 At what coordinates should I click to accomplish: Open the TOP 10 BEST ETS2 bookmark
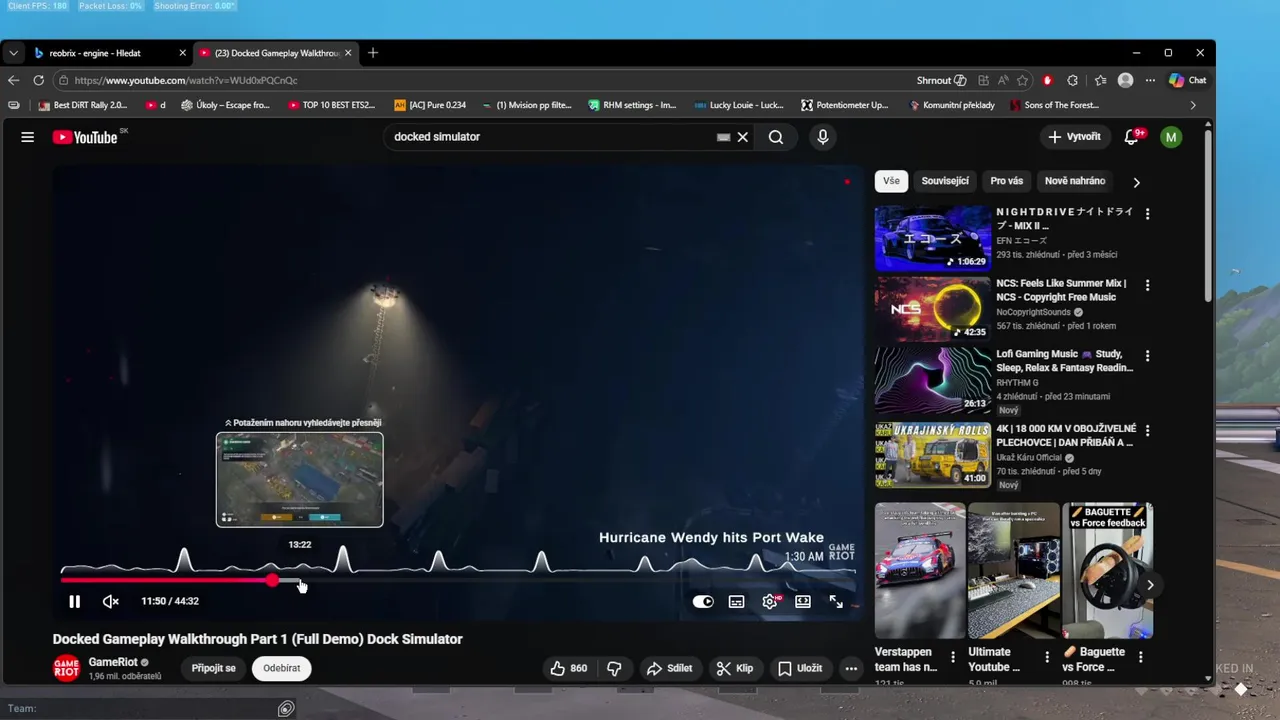point(331,105)
